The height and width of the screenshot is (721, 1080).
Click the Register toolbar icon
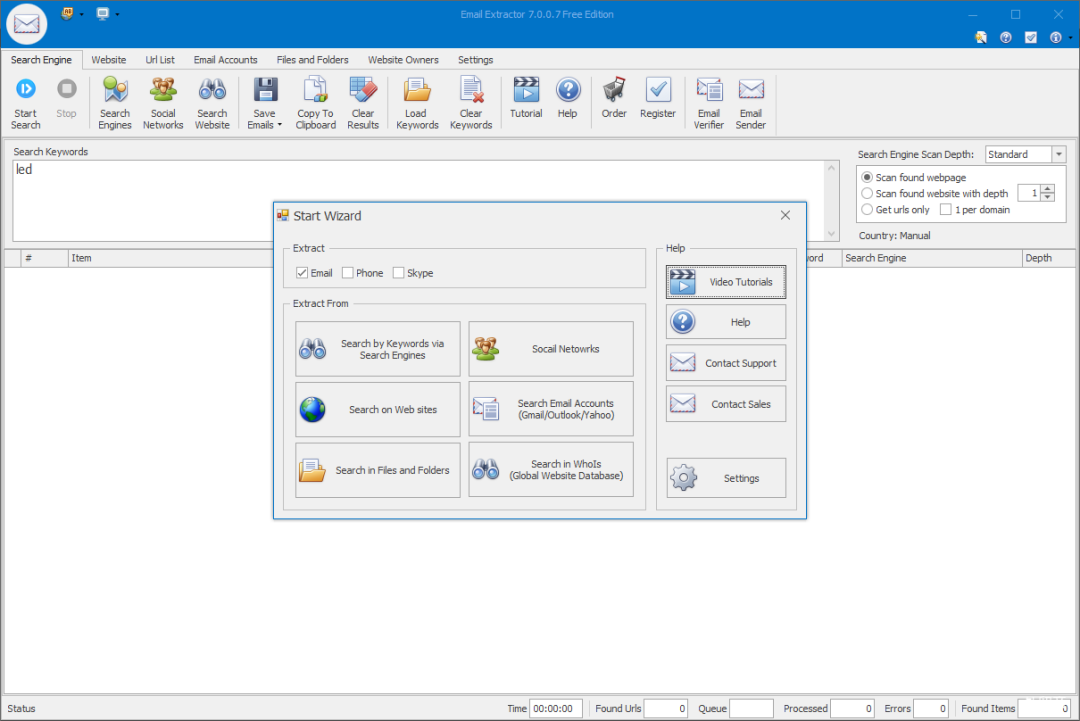(x=658, y=90)
